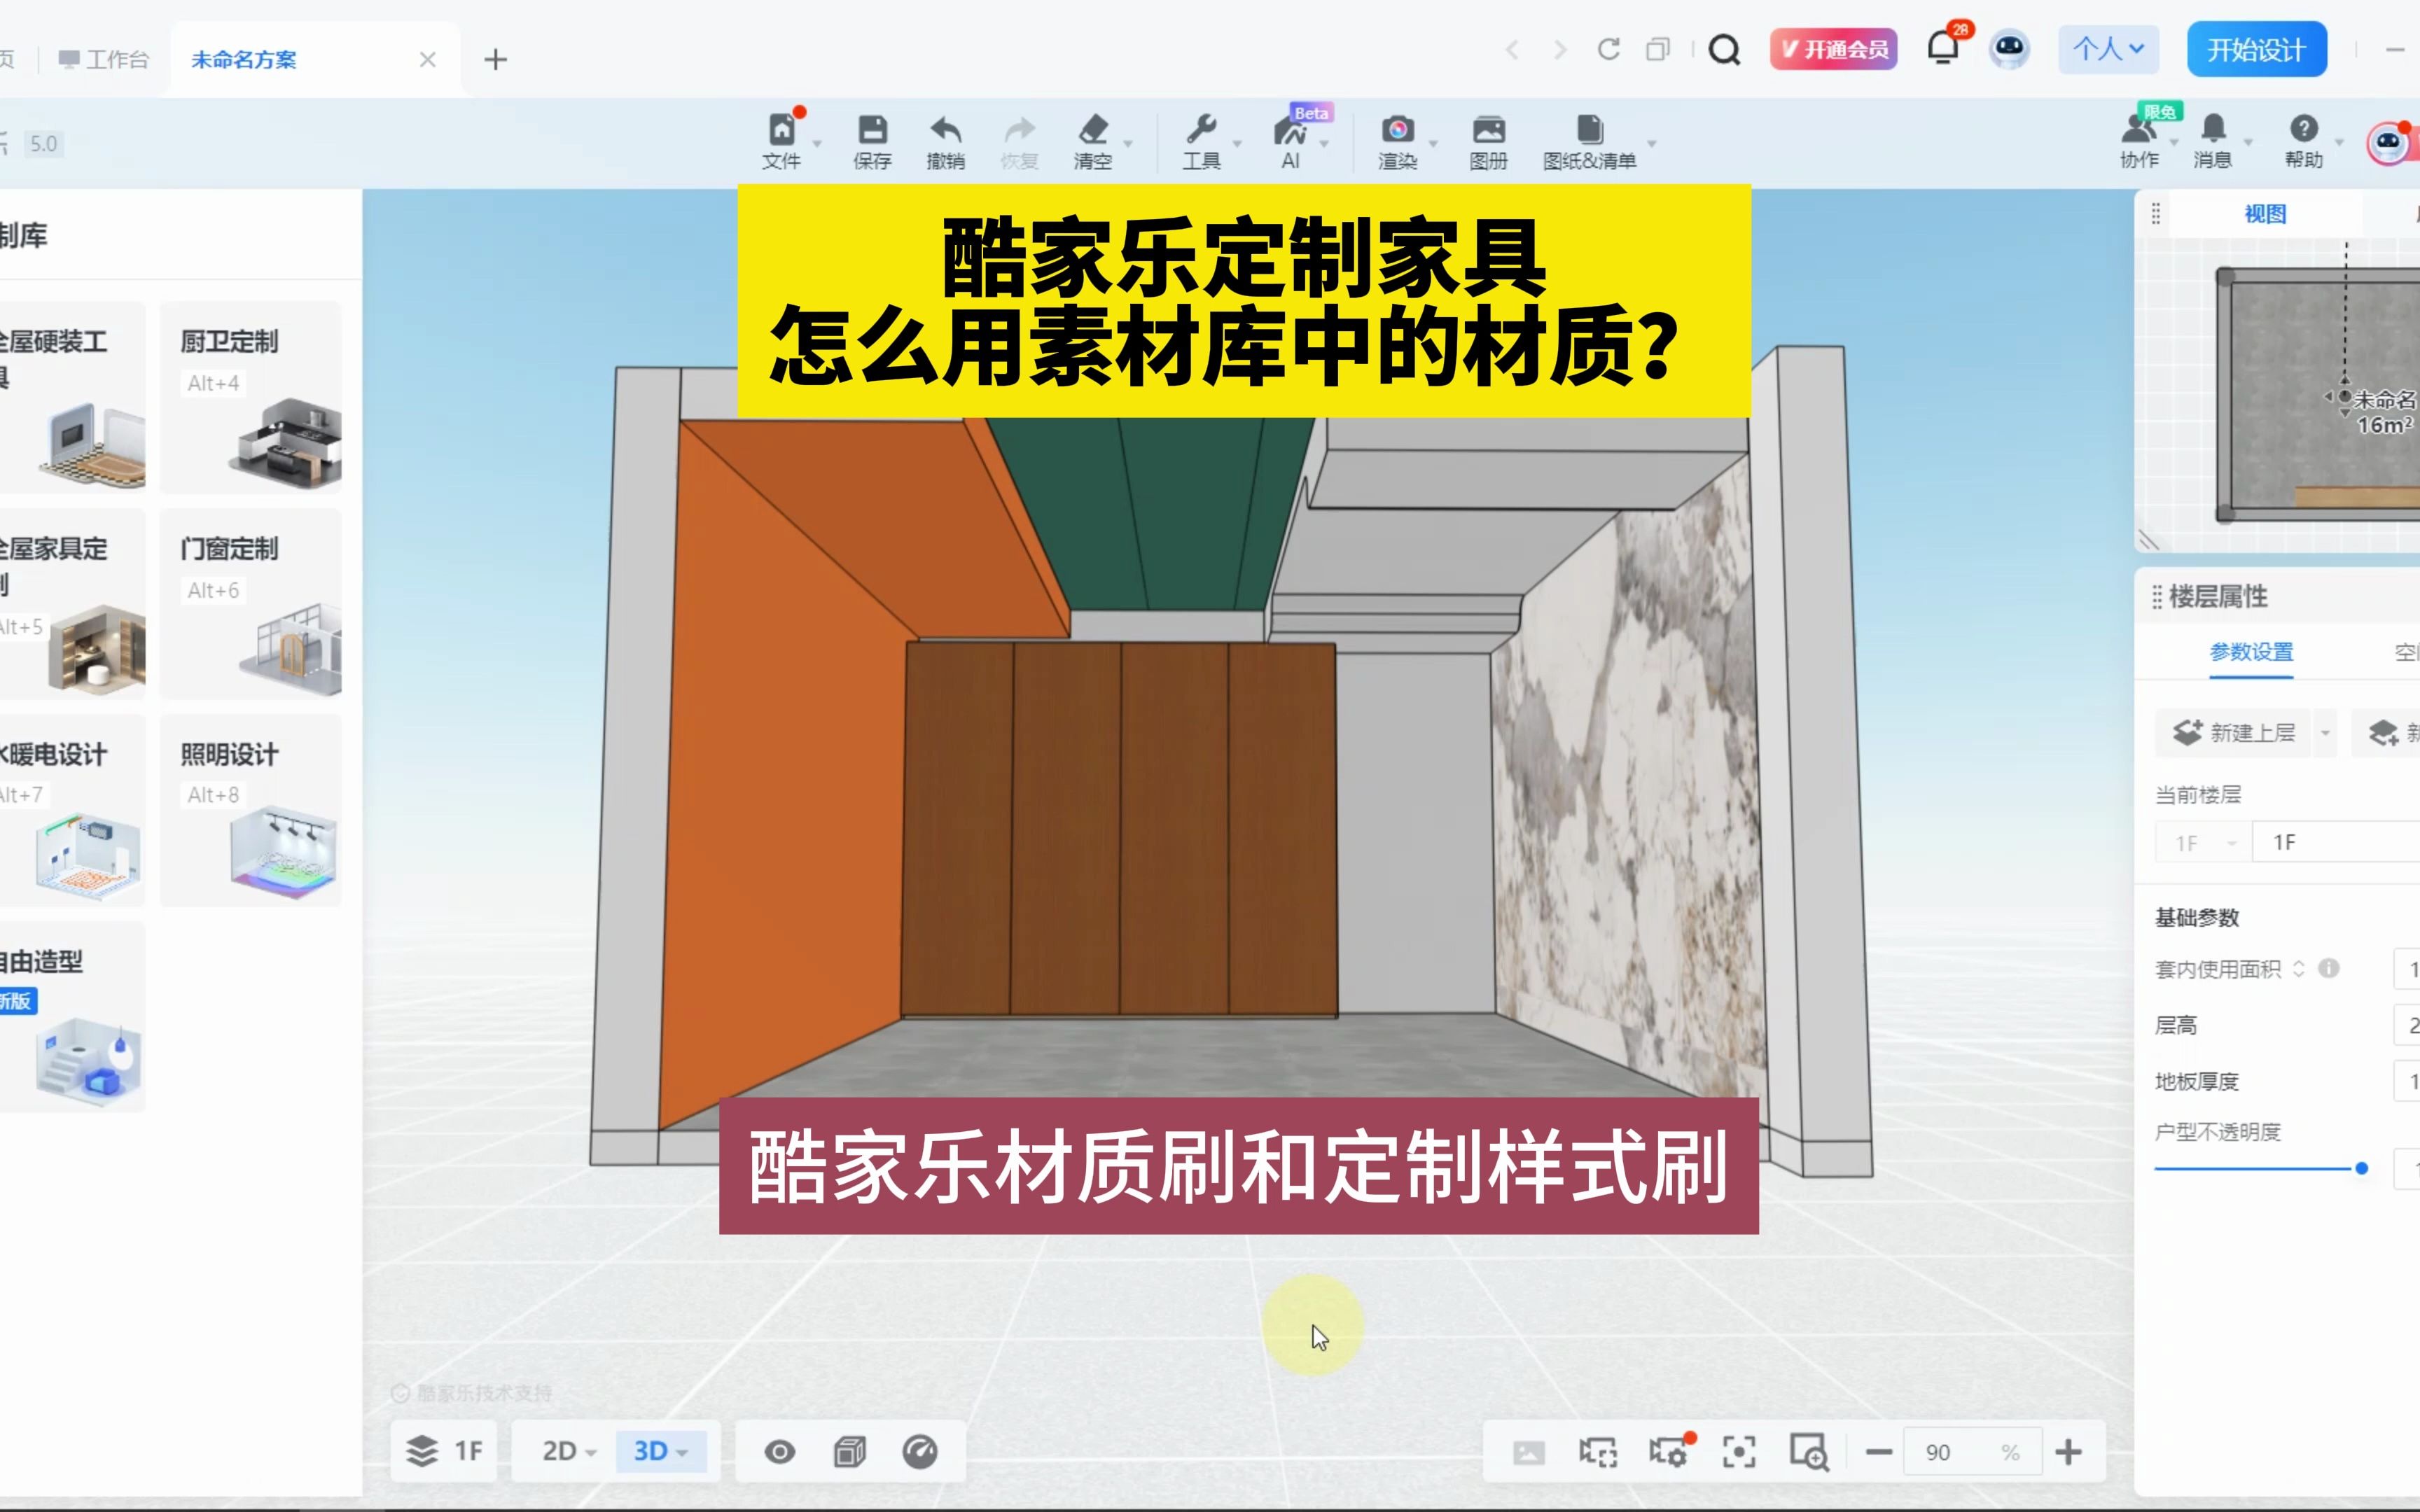Click the 开通会员 button
This screenshot has height=1512, width=2420.
pyautogui.click(x=1834, y=49)
